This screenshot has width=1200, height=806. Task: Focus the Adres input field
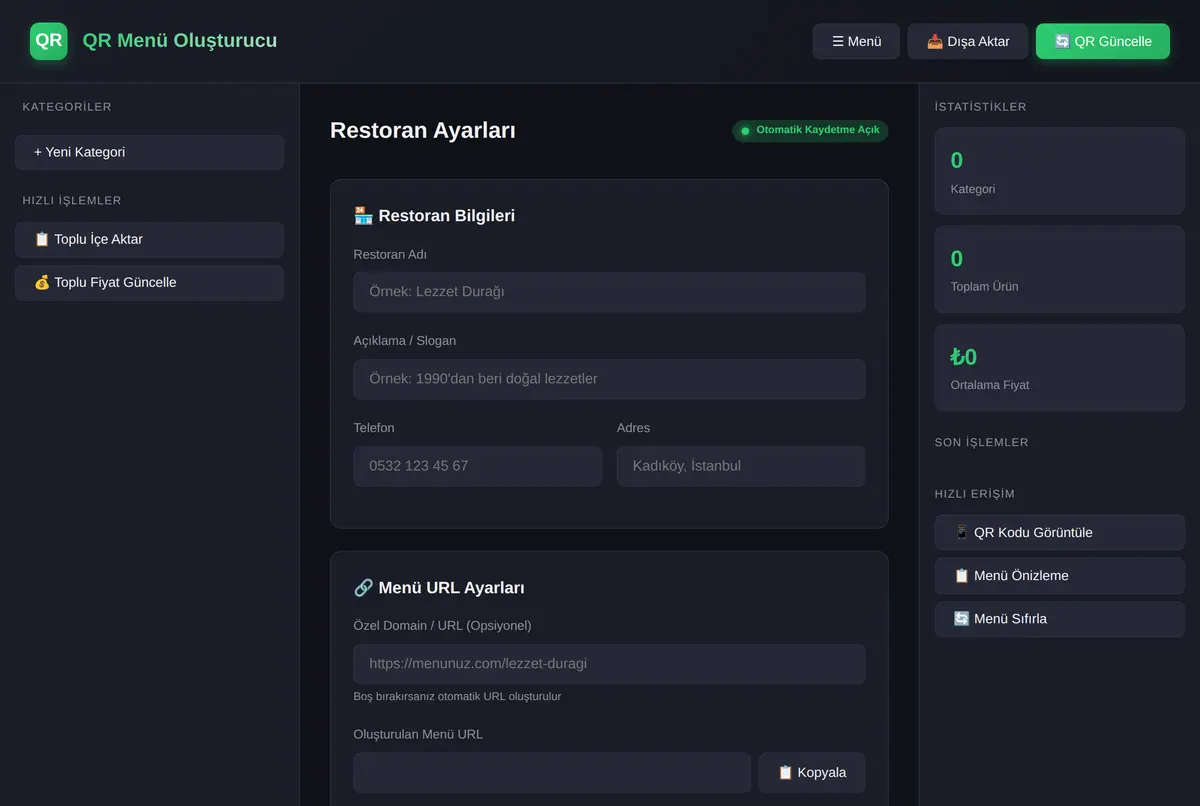tap(741, 466)
